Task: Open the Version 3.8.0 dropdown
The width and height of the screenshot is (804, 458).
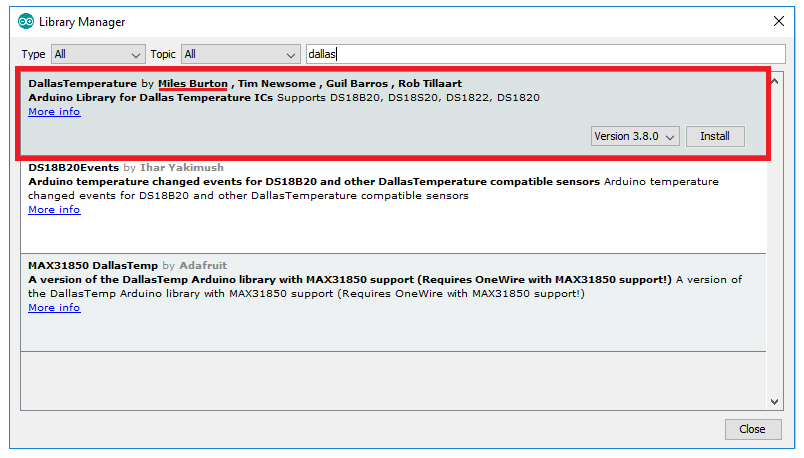Action: coord(635,136)
